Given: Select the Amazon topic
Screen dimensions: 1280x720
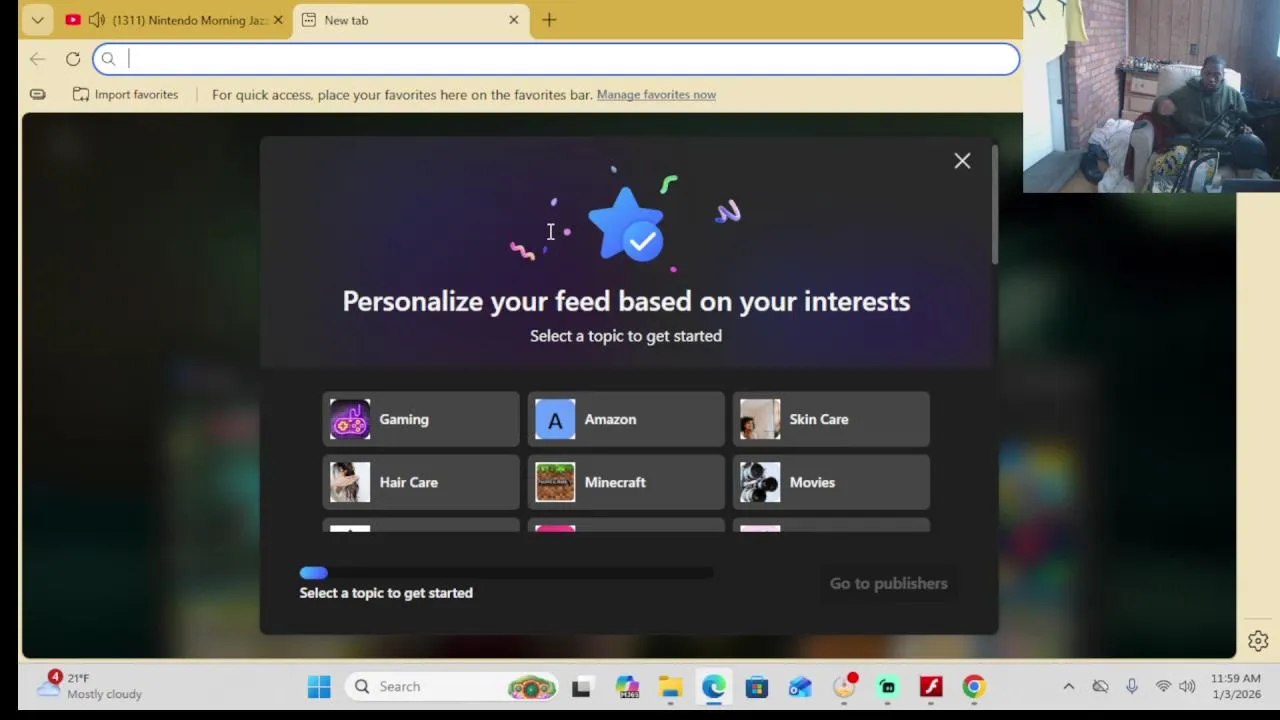Looking at the screenshot, I should (x=626, y=419).
